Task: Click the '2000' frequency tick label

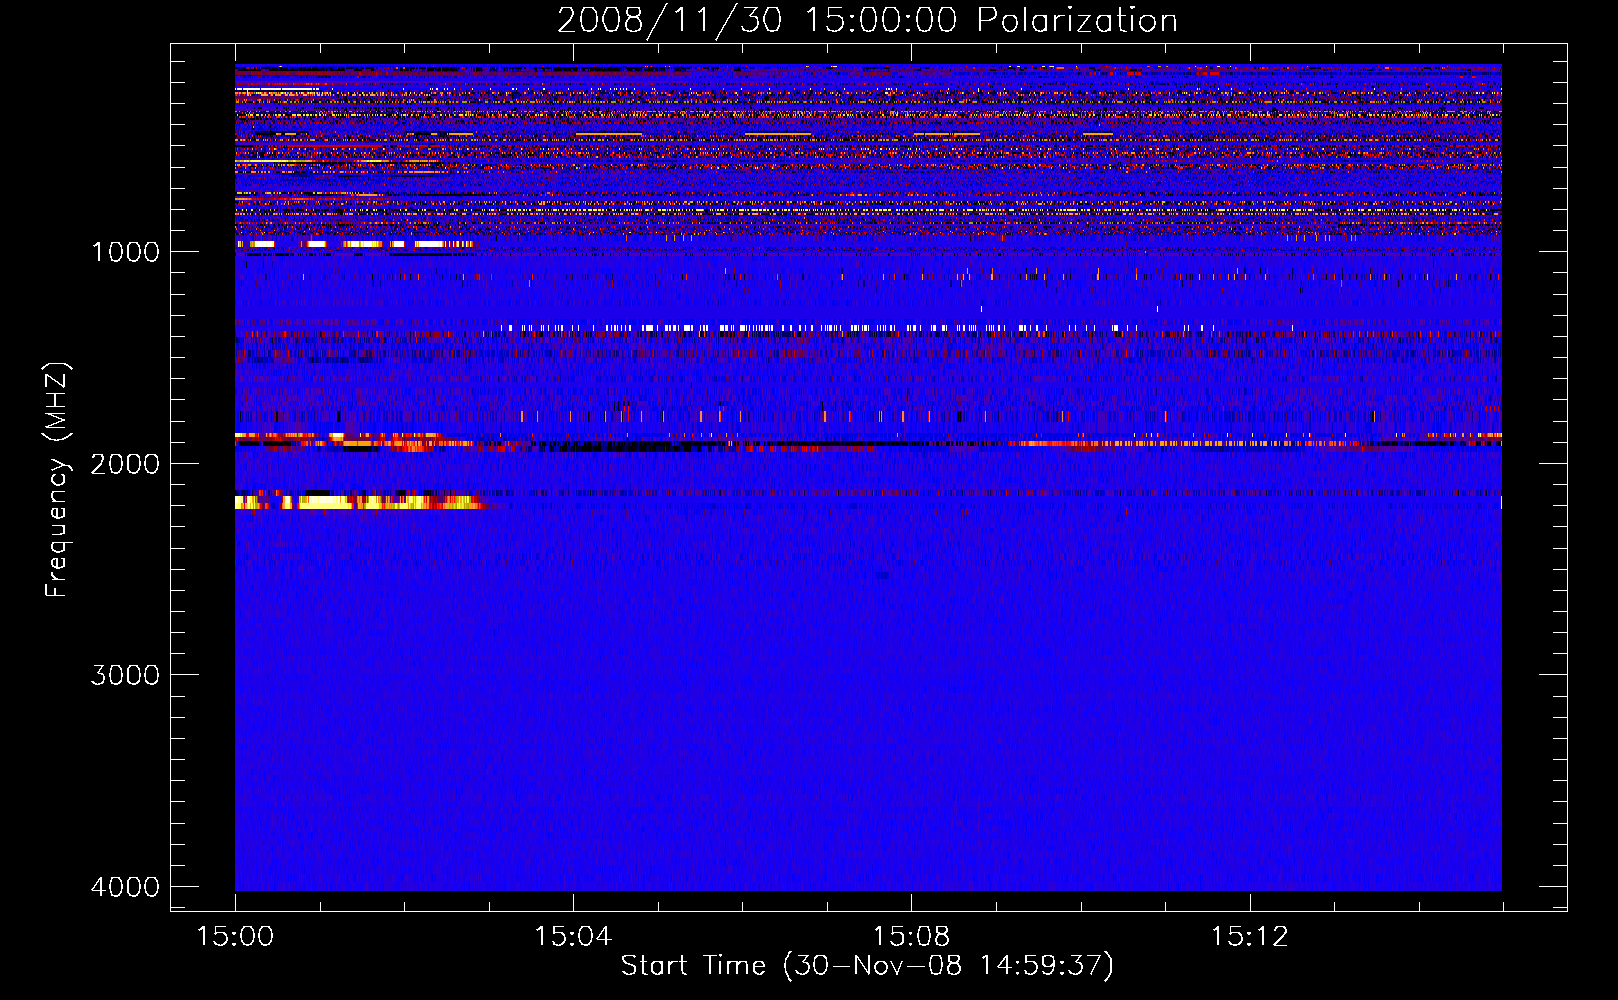Action: click(x=125, y=463)
